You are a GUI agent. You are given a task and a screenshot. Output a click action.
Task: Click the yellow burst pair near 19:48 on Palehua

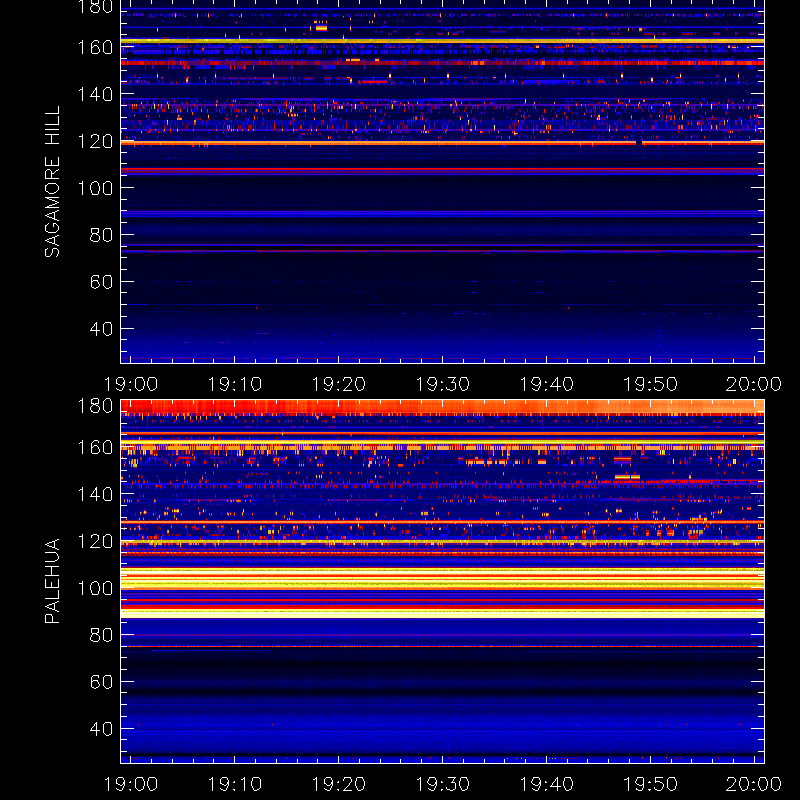click(628, 477)
